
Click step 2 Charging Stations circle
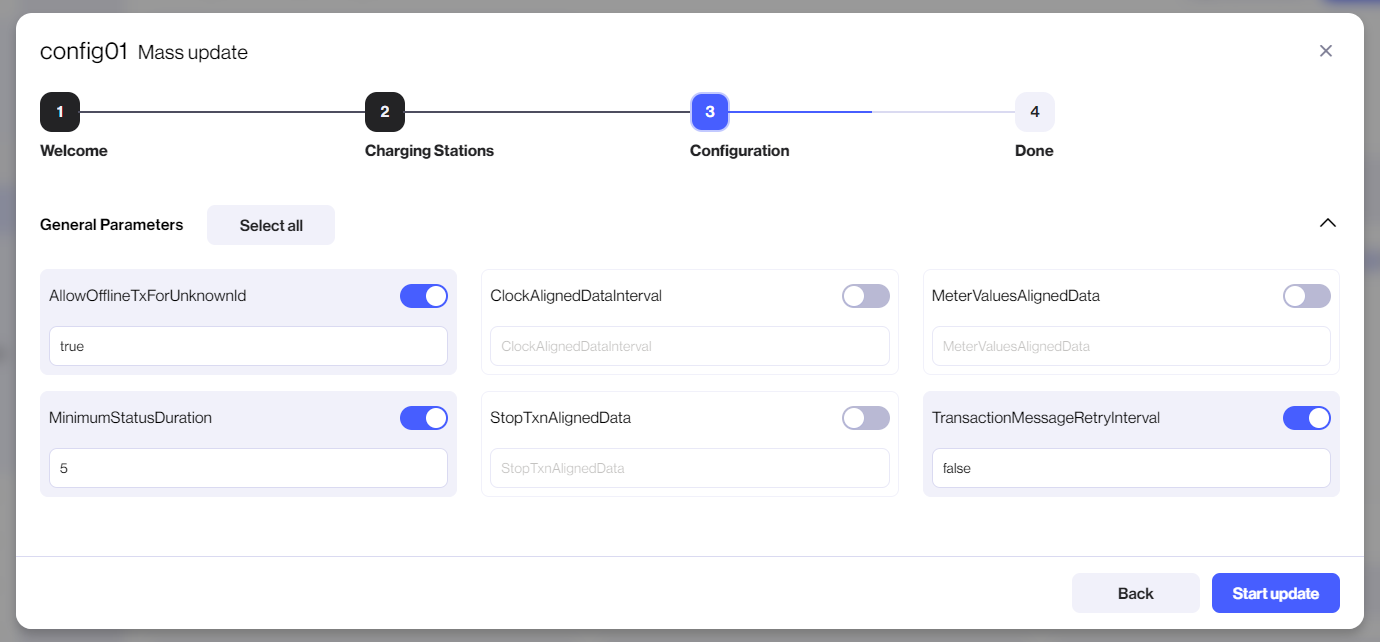385,112
